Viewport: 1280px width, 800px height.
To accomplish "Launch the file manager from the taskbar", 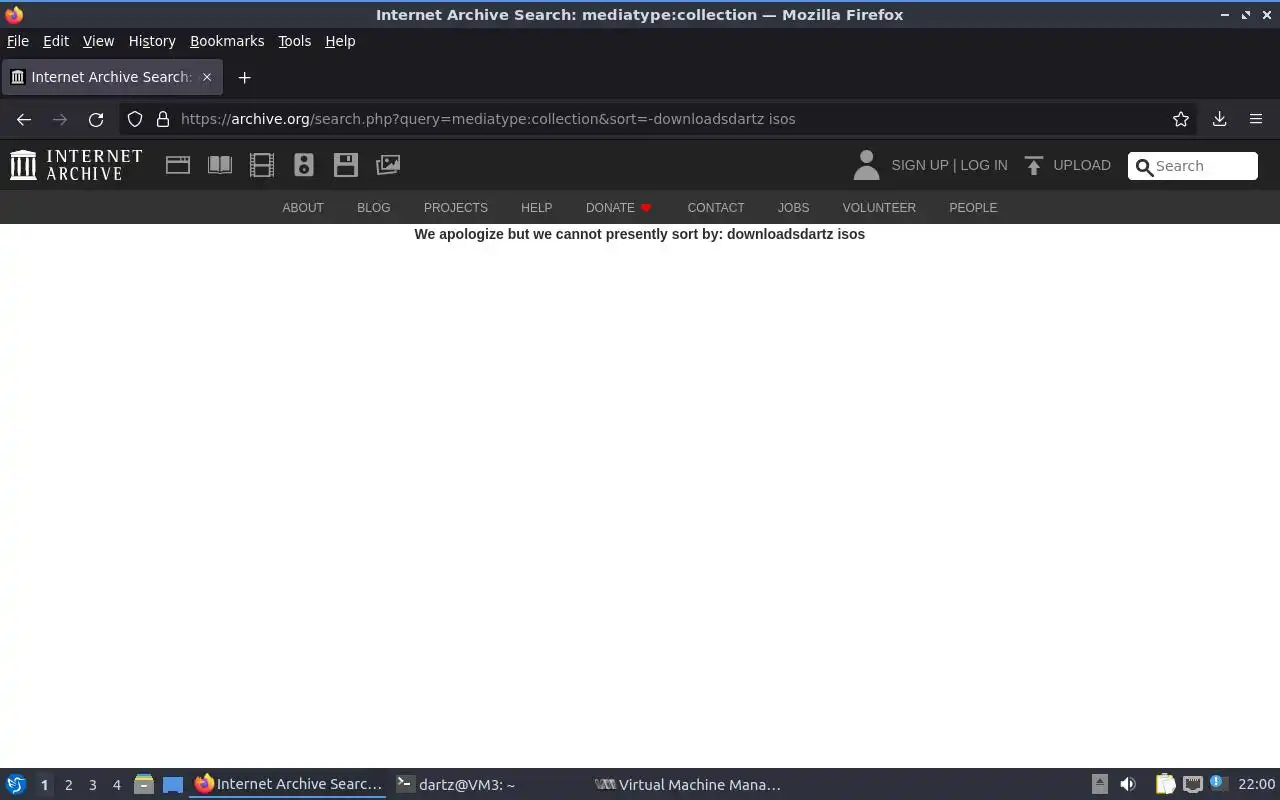I will click(x=143, y=784).
